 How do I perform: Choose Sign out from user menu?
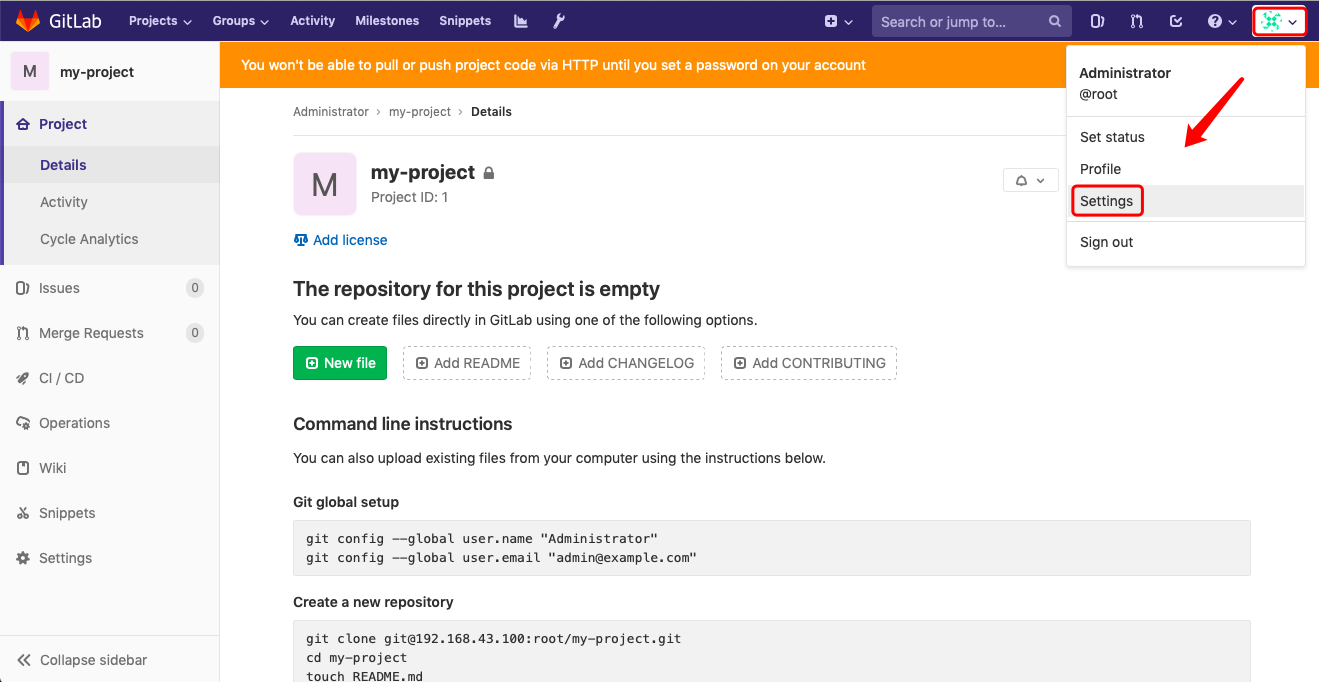(x=1107, y=242)
